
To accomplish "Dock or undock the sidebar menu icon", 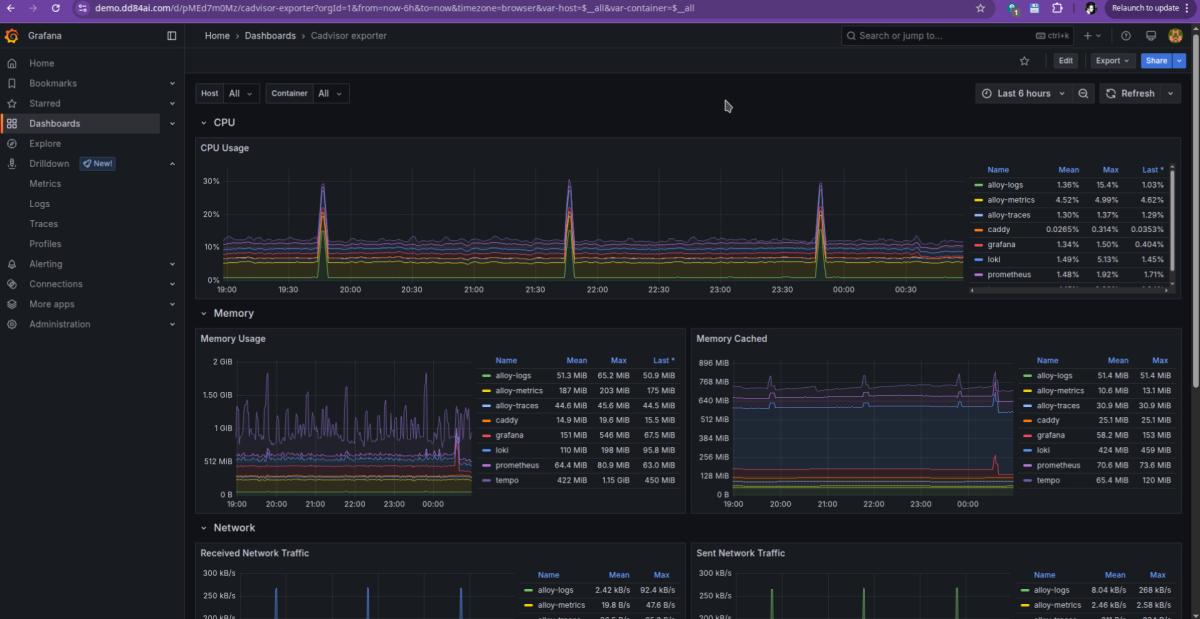I will click(172, 36).
